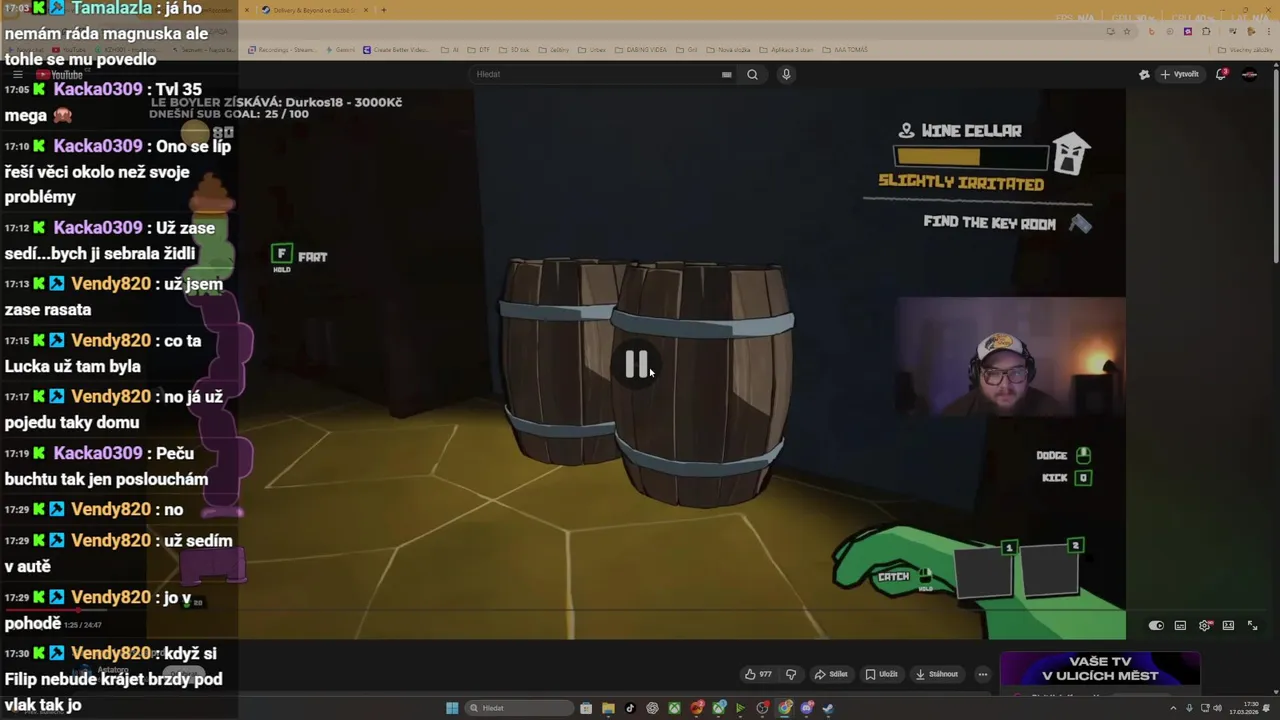Pause the video using the center pause button

[636, 365]
